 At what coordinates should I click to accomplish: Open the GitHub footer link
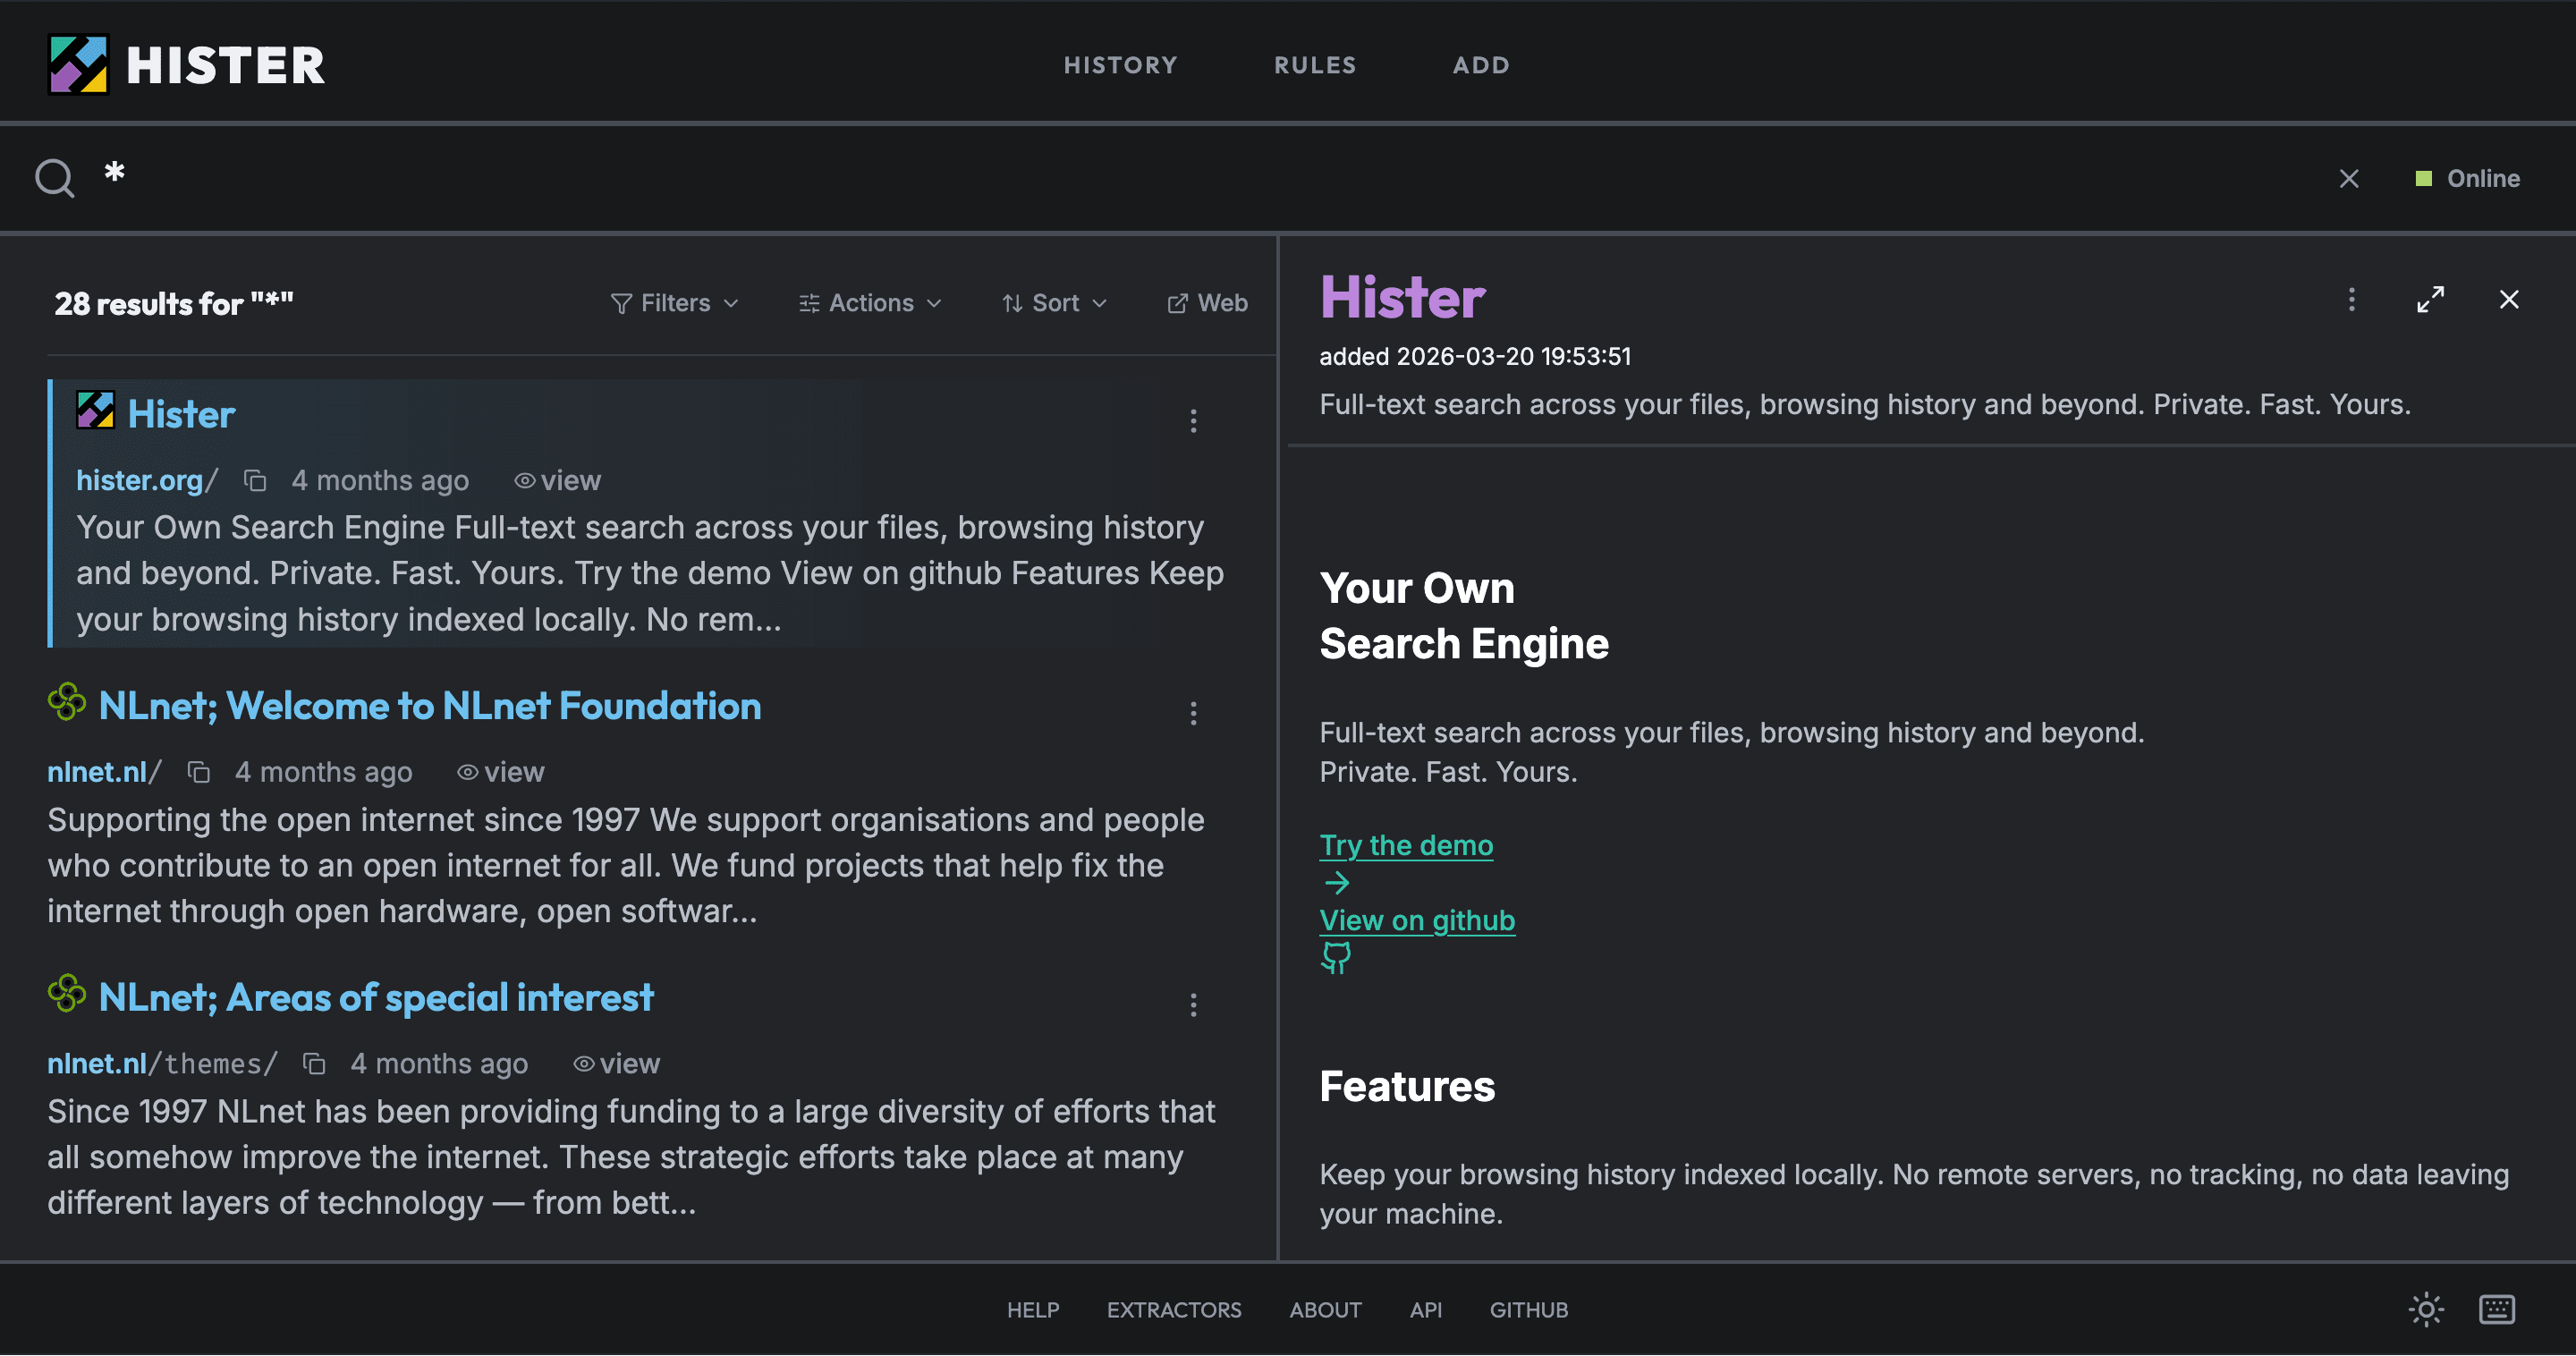click(1529, 1310)
